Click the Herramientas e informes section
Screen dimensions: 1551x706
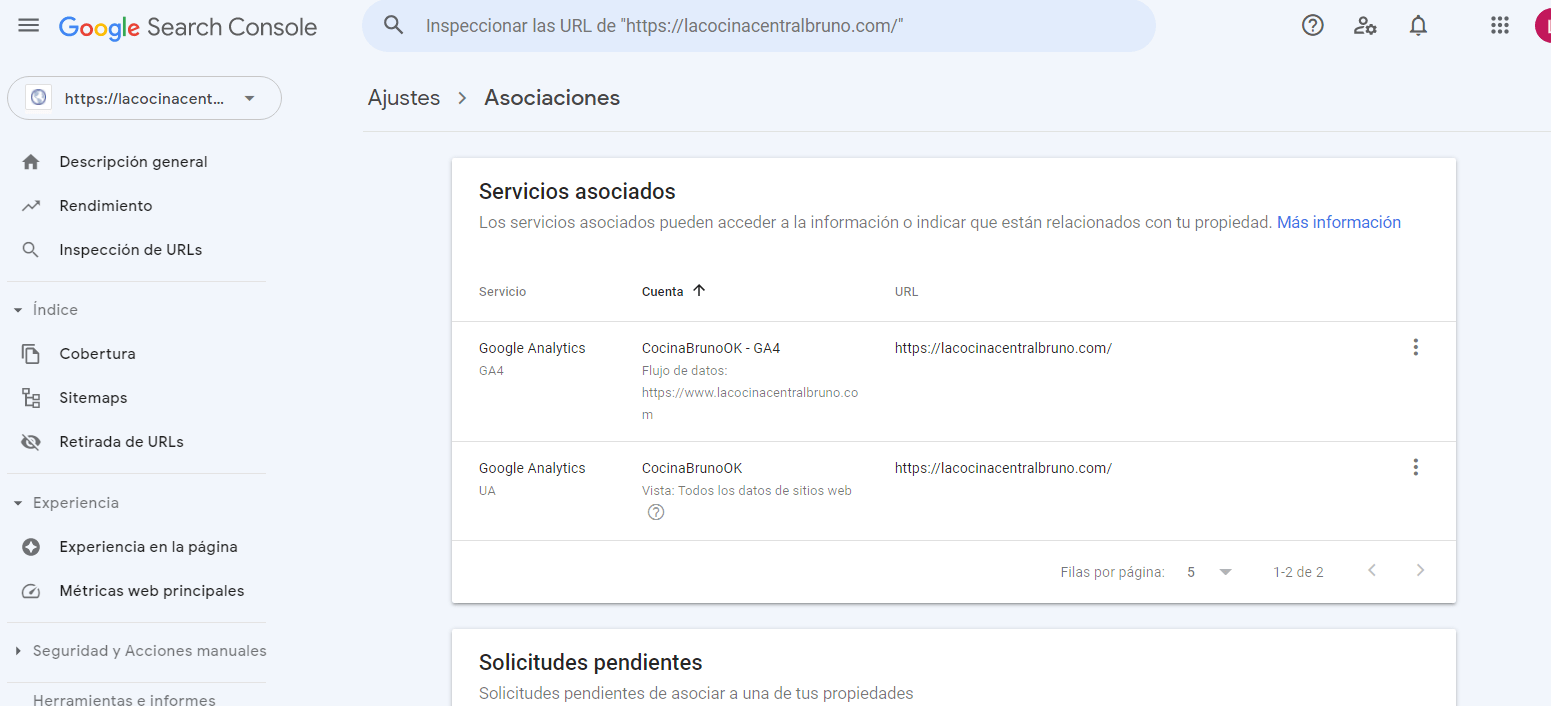(124, 700)
